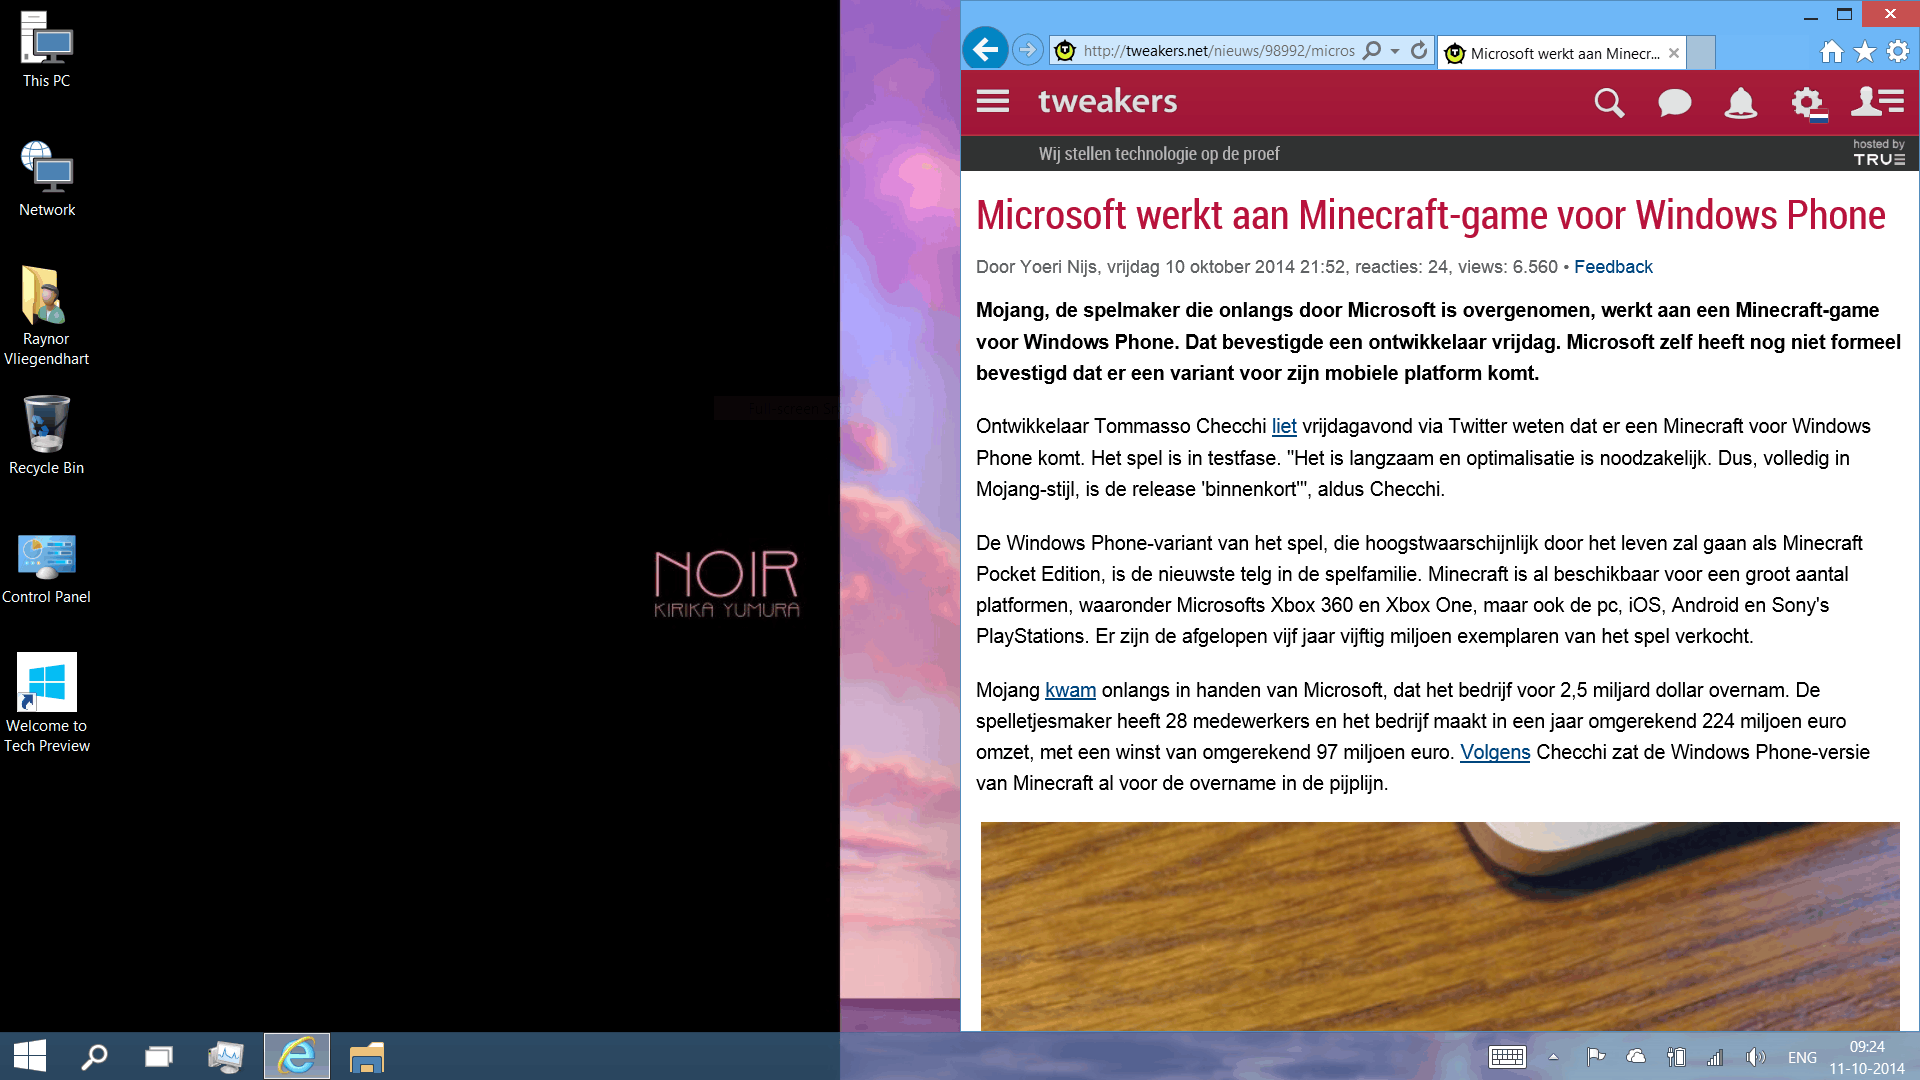1920x1080 pixels.
Task: Open the notifications bell on tweakers
Action: pos(1740,102)
